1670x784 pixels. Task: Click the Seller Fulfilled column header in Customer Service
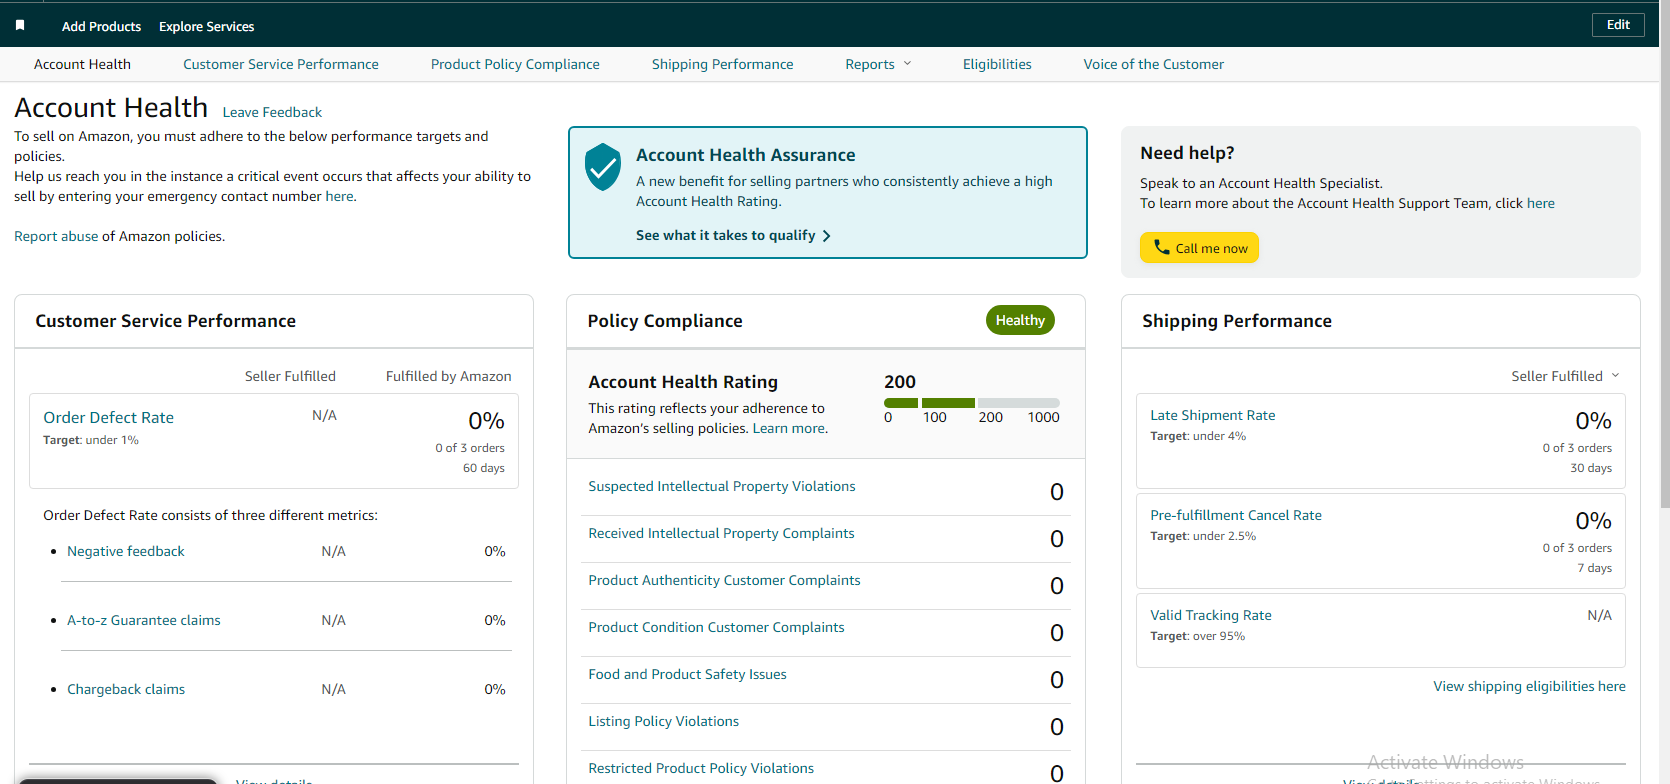coord(290,376)
